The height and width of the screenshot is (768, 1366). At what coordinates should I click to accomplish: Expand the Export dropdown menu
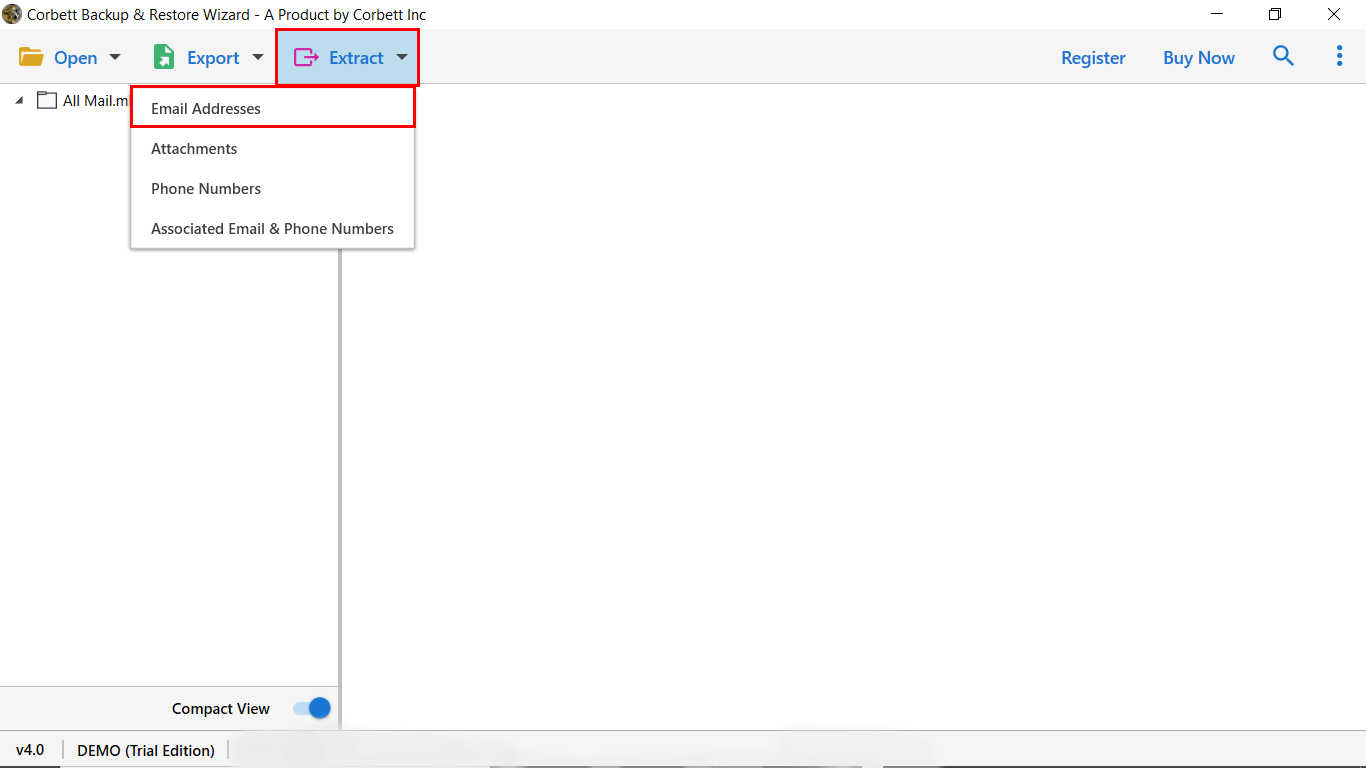[257, 57]
